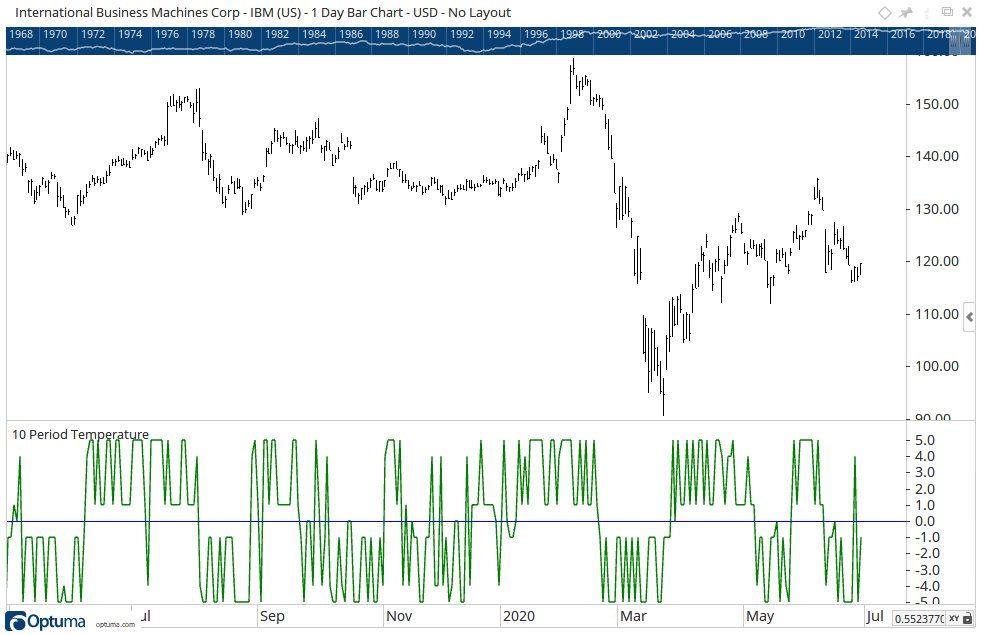Viewport: 982px width, 635px height.
Task: Click the 2020 label on the date axis
Action: point(519,616)
